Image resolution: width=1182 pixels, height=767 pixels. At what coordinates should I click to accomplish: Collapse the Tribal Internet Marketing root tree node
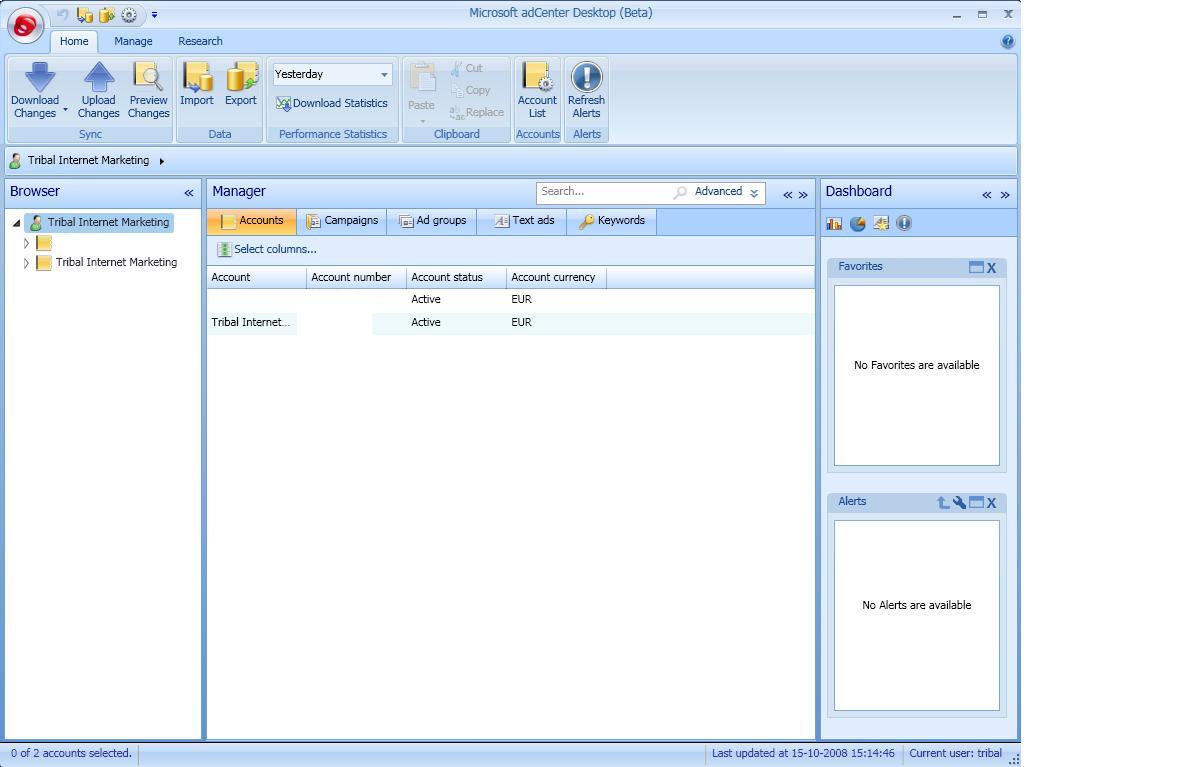tap(16, 223)
